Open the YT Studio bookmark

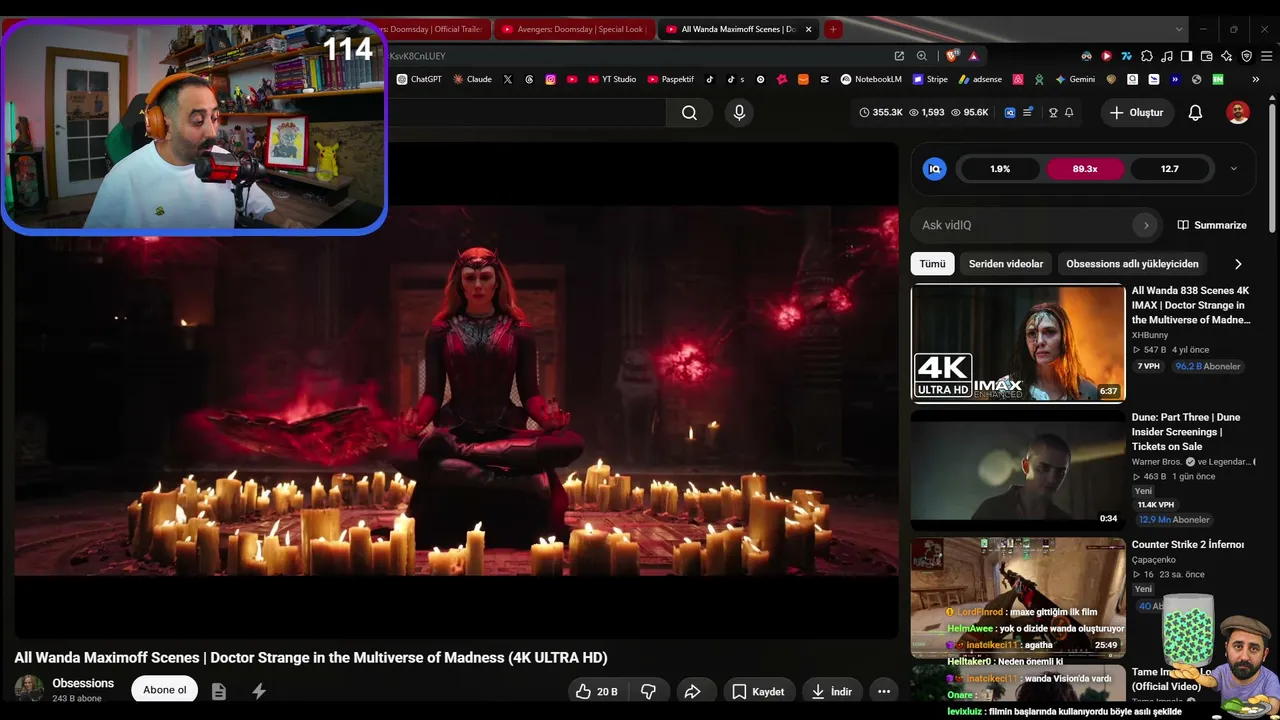click(x=612, y=79)
